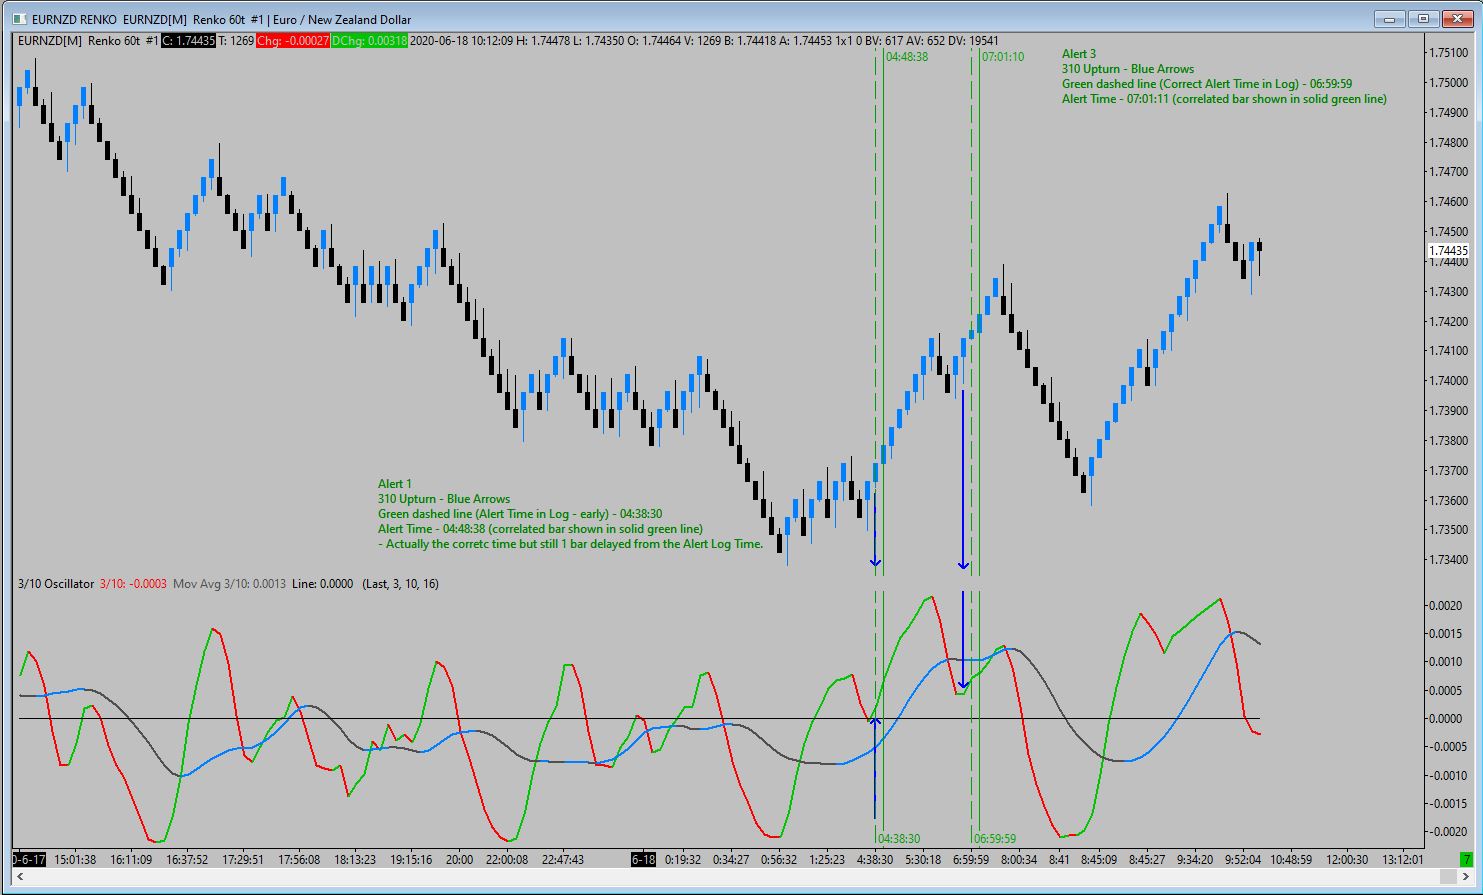Image resolution: width=1483 pixels, height=895 pixels.
Task: Click the '07:01:10' label atop the solid green line
Action: click(1003, 57)
